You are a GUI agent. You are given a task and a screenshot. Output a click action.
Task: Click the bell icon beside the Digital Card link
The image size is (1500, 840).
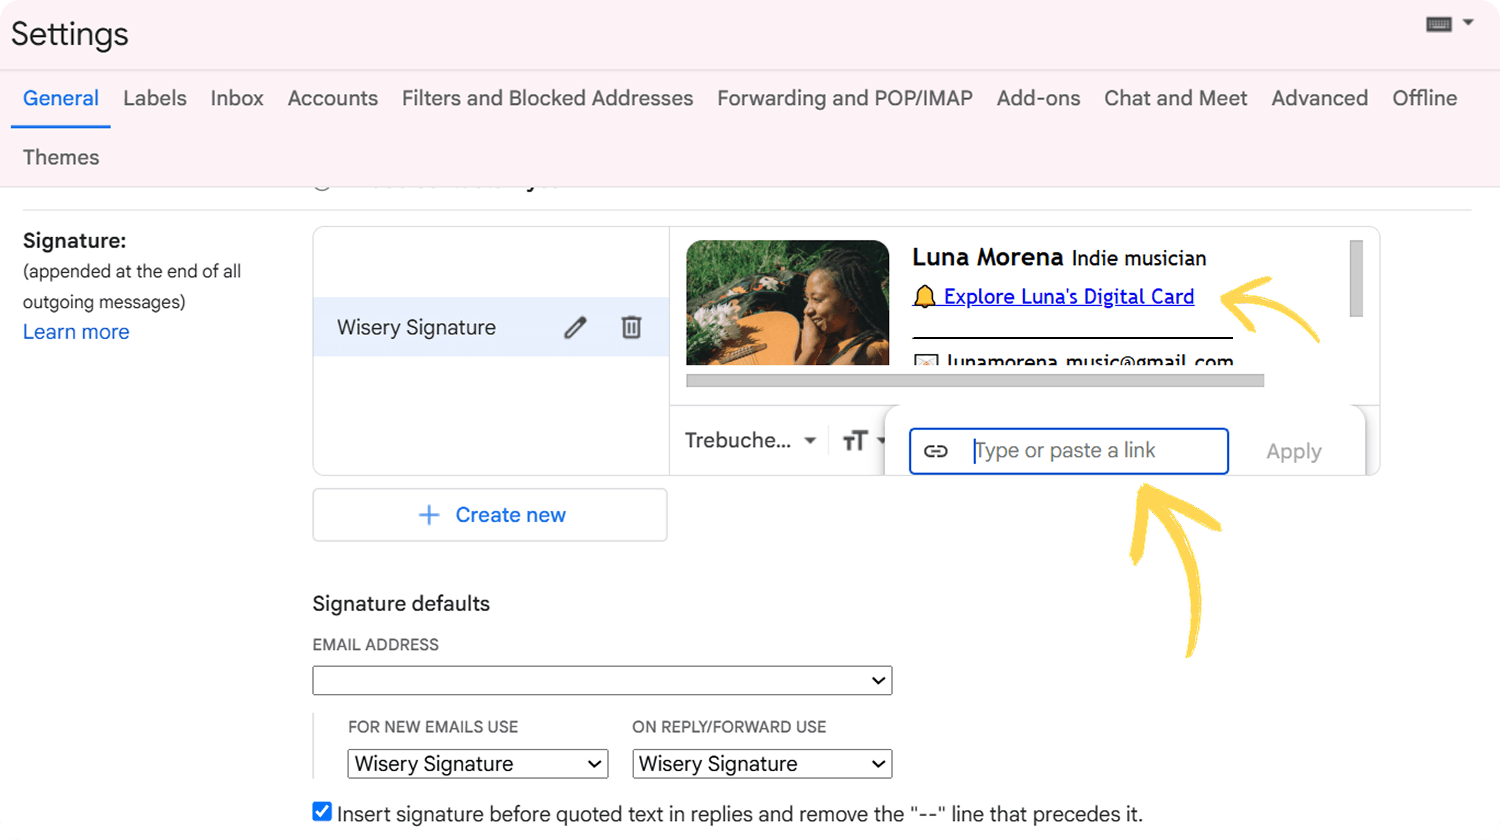point(925,296)
